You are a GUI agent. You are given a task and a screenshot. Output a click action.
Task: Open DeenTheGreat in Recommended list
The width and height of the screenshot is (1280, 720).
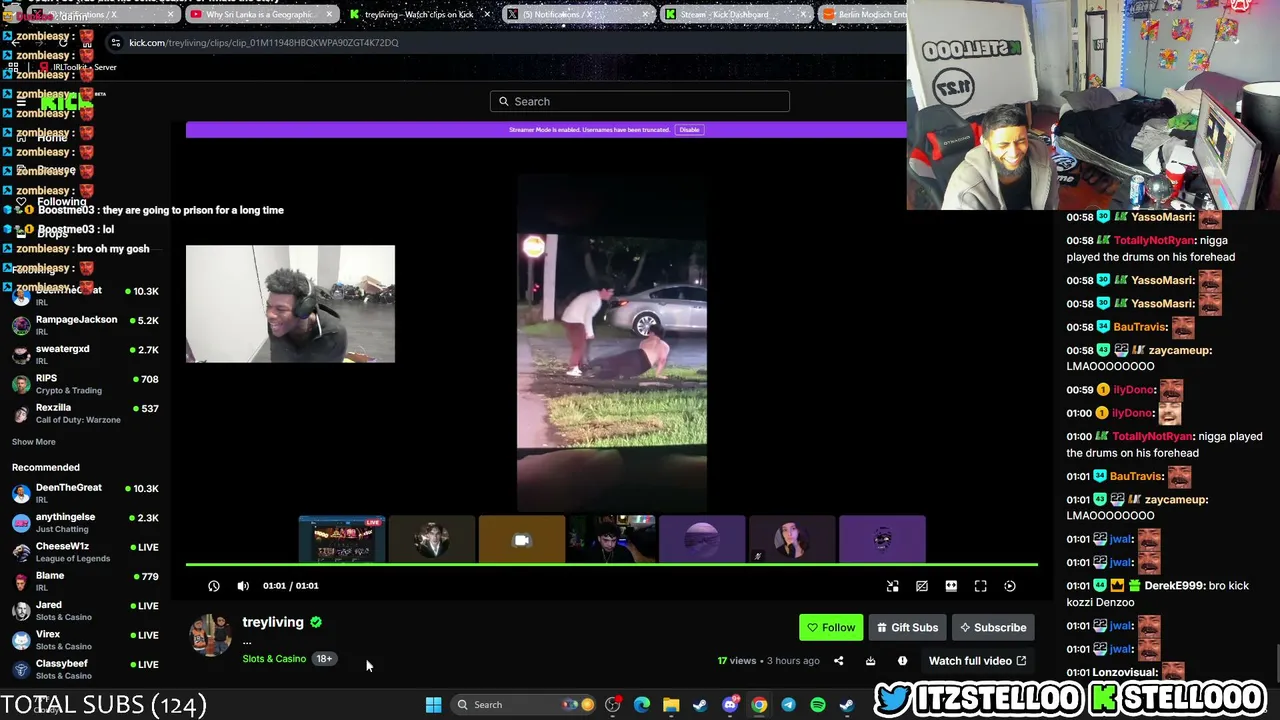pos(86,493)
